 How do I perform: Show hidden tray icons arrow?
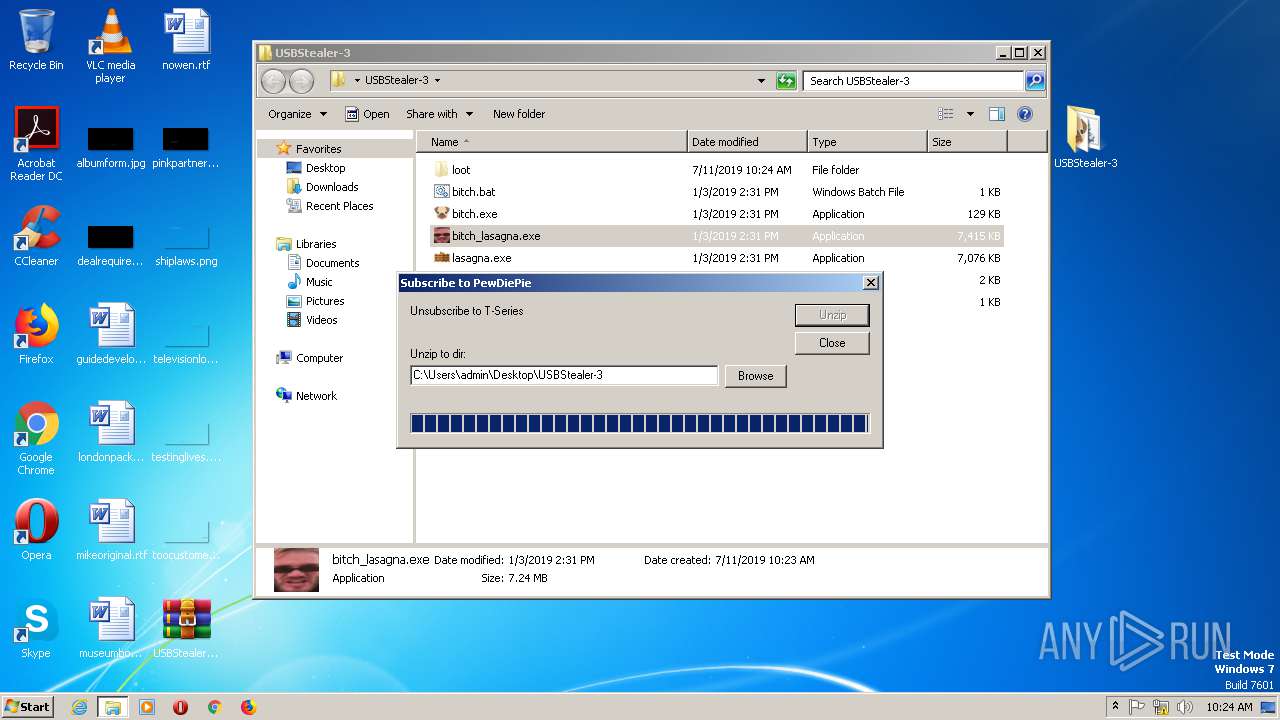pyautogui.click(x=1116, y=706)
